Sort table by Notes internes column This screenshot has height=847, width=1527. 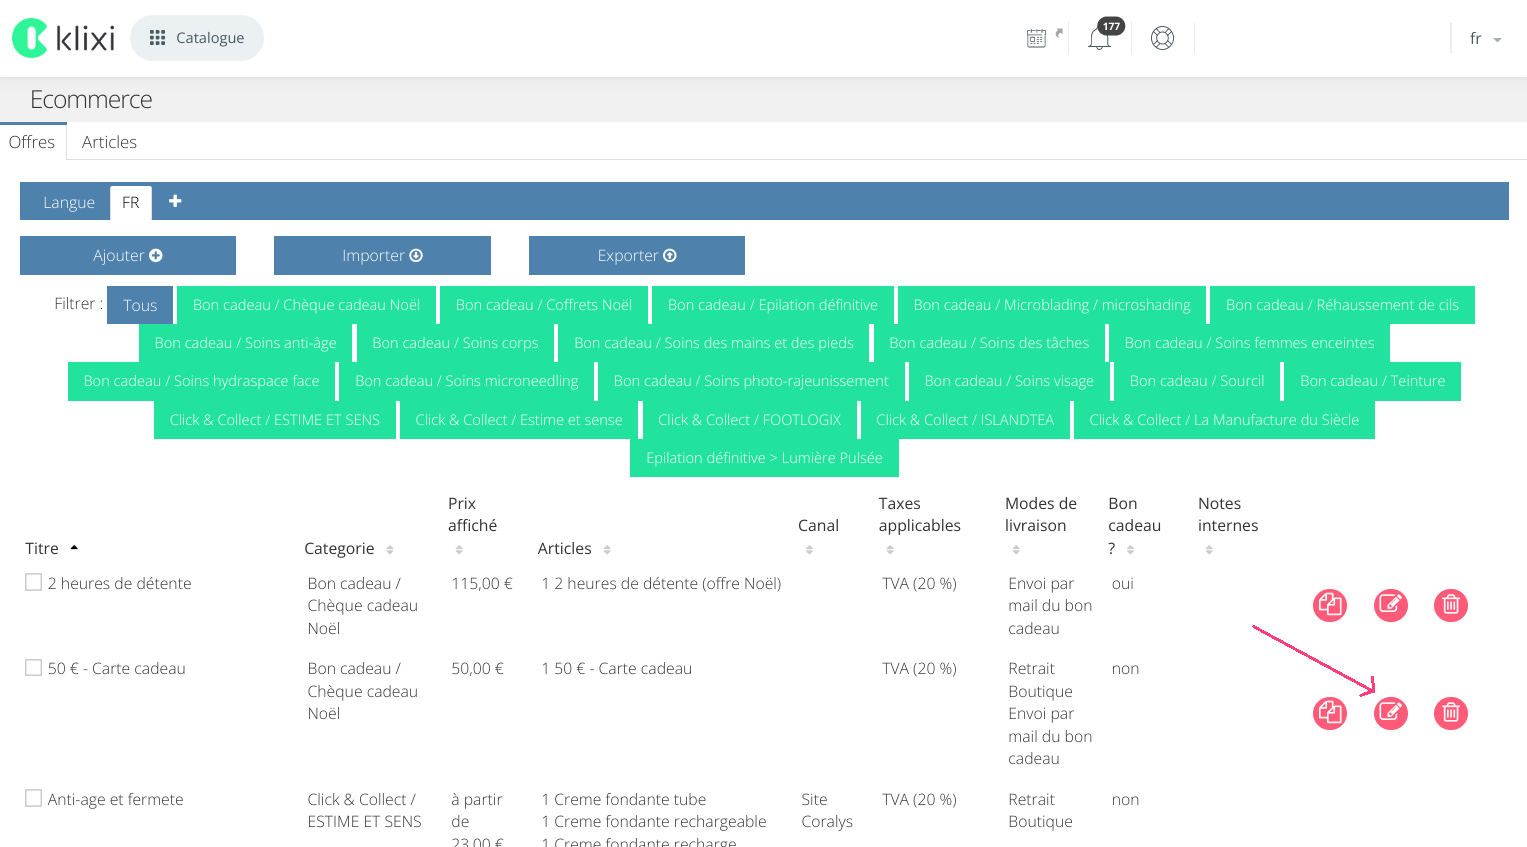click(1228, 525)
